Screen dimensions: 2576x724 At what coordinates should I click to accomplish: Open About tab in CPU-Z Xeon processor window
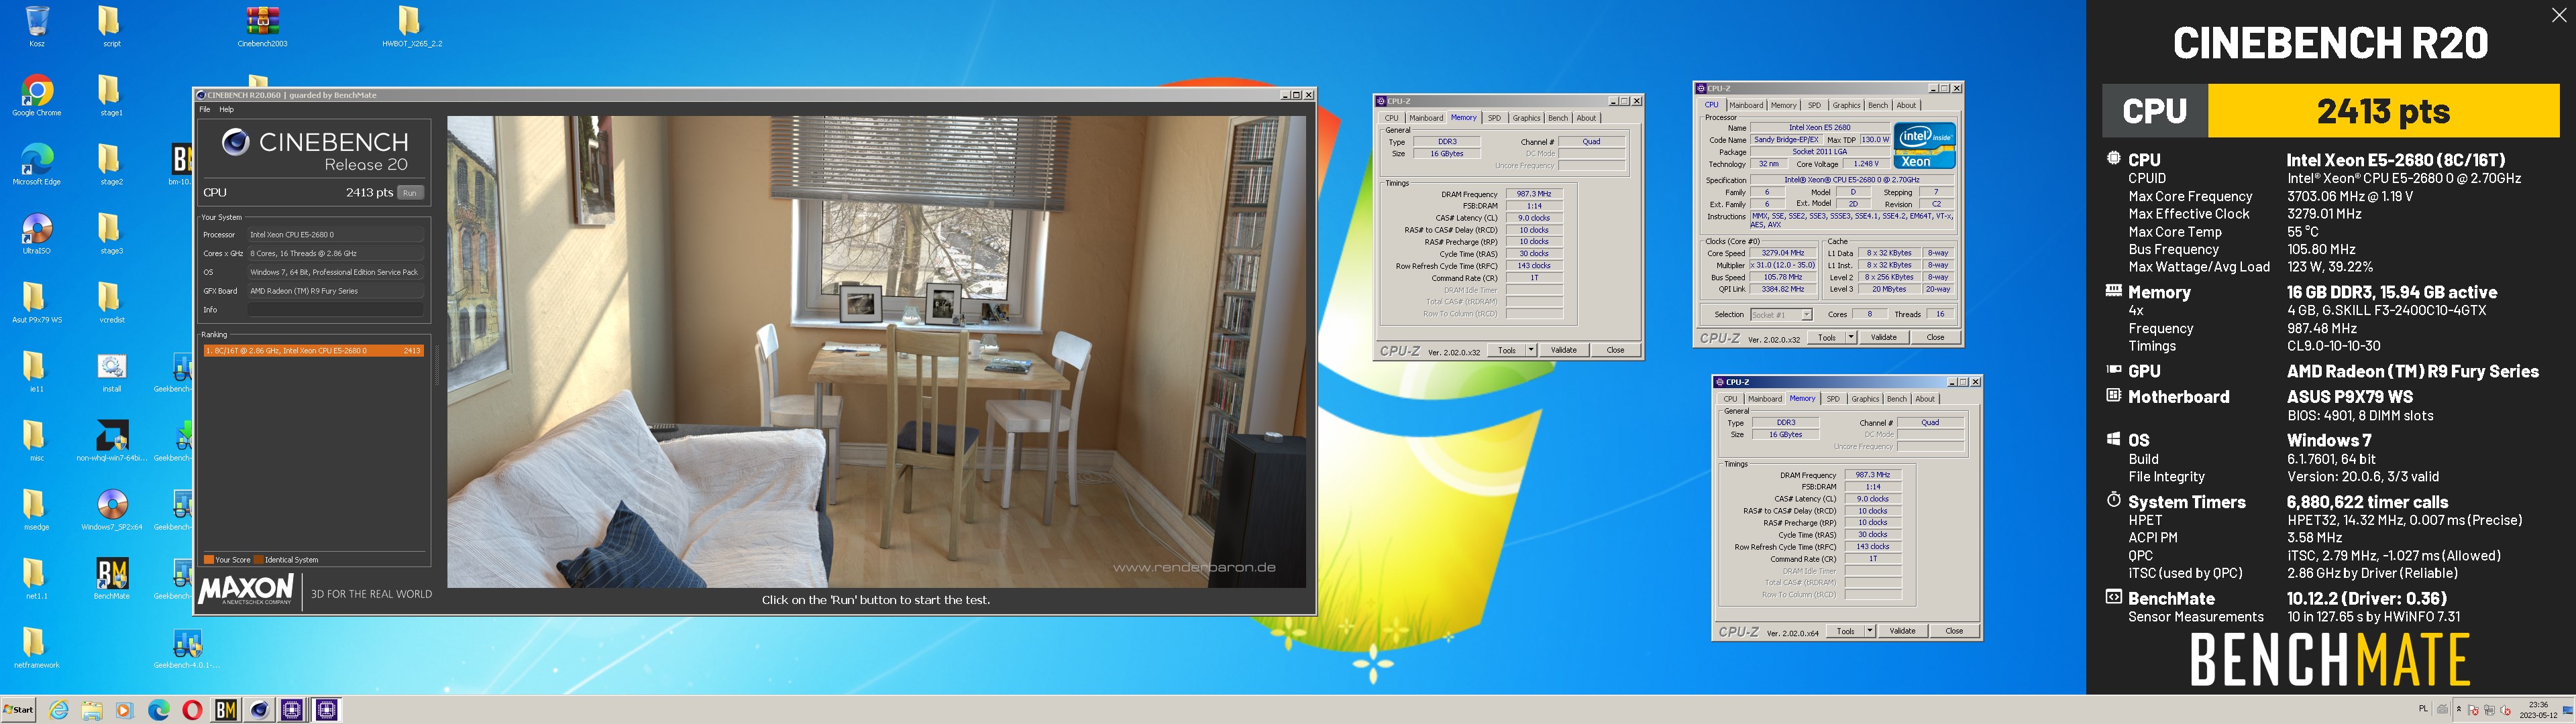[1907, 105]
